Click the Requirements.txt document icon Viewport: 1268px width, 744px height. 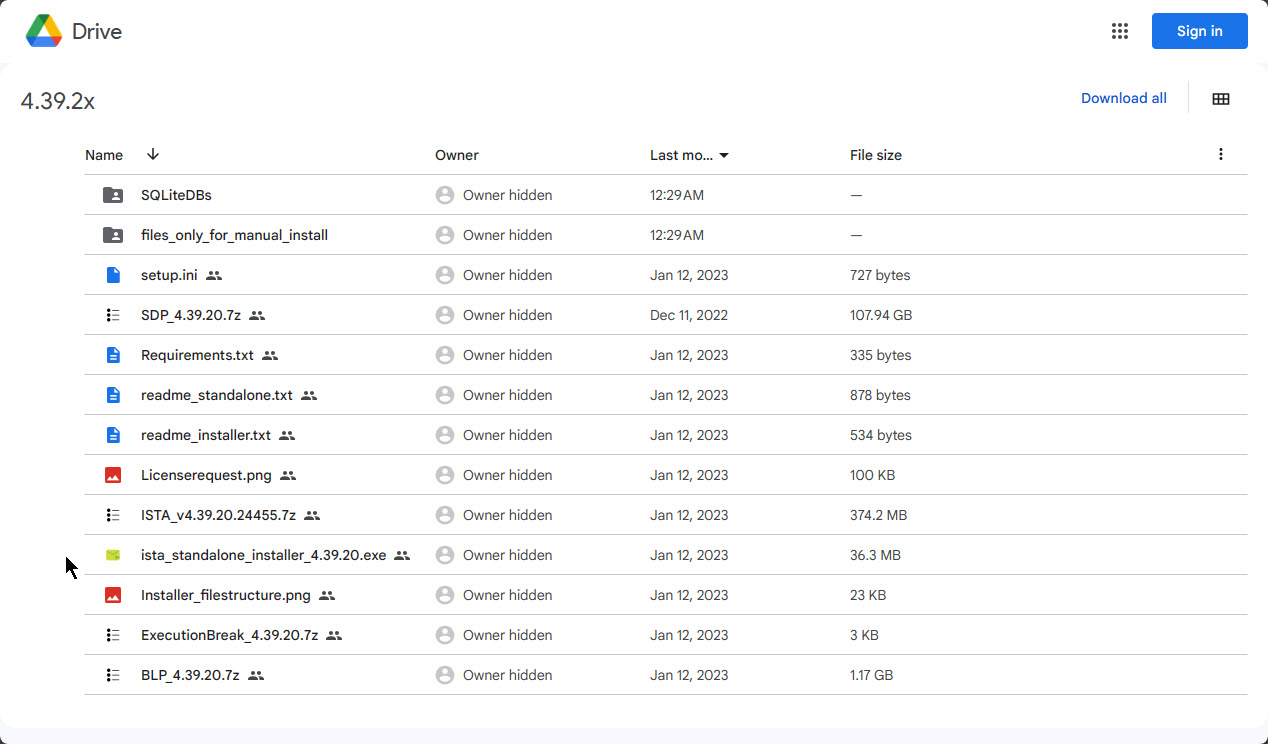click(113, 355)
